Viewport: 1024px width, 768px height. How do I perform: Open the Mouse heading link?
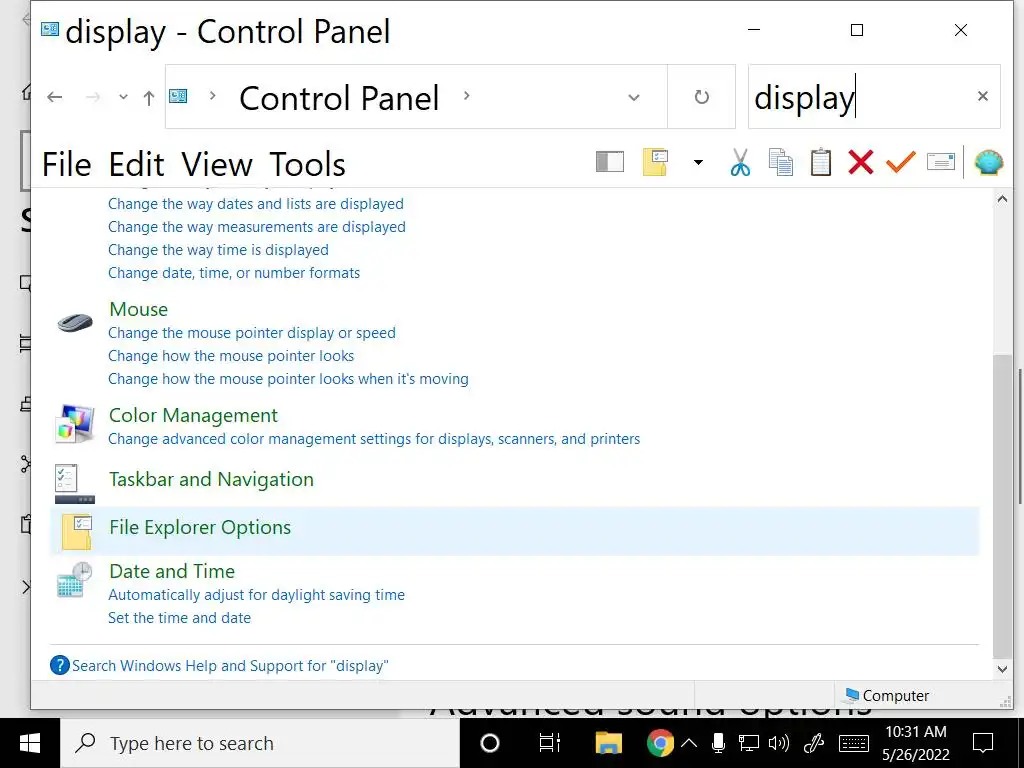[138, 309]
